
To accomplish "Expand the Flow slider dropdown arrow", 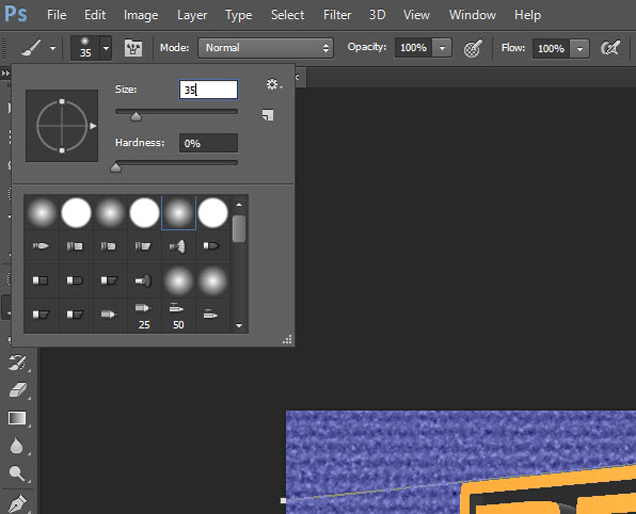I will coord(579,48).
